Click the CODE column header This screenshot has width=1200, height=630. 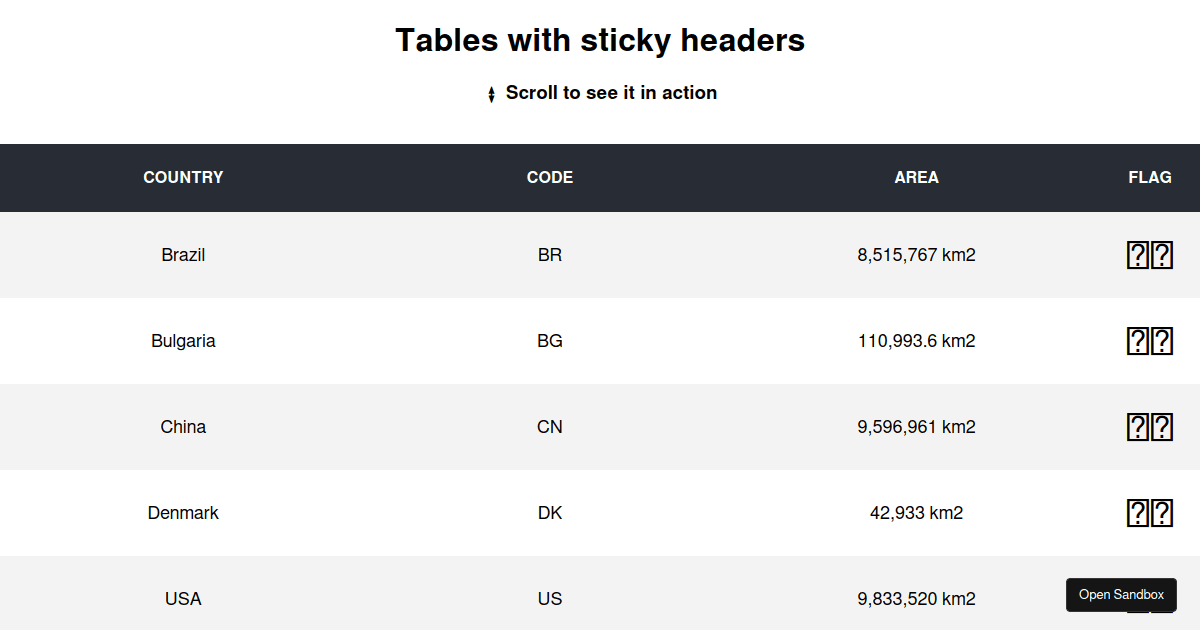pos(549,177)
